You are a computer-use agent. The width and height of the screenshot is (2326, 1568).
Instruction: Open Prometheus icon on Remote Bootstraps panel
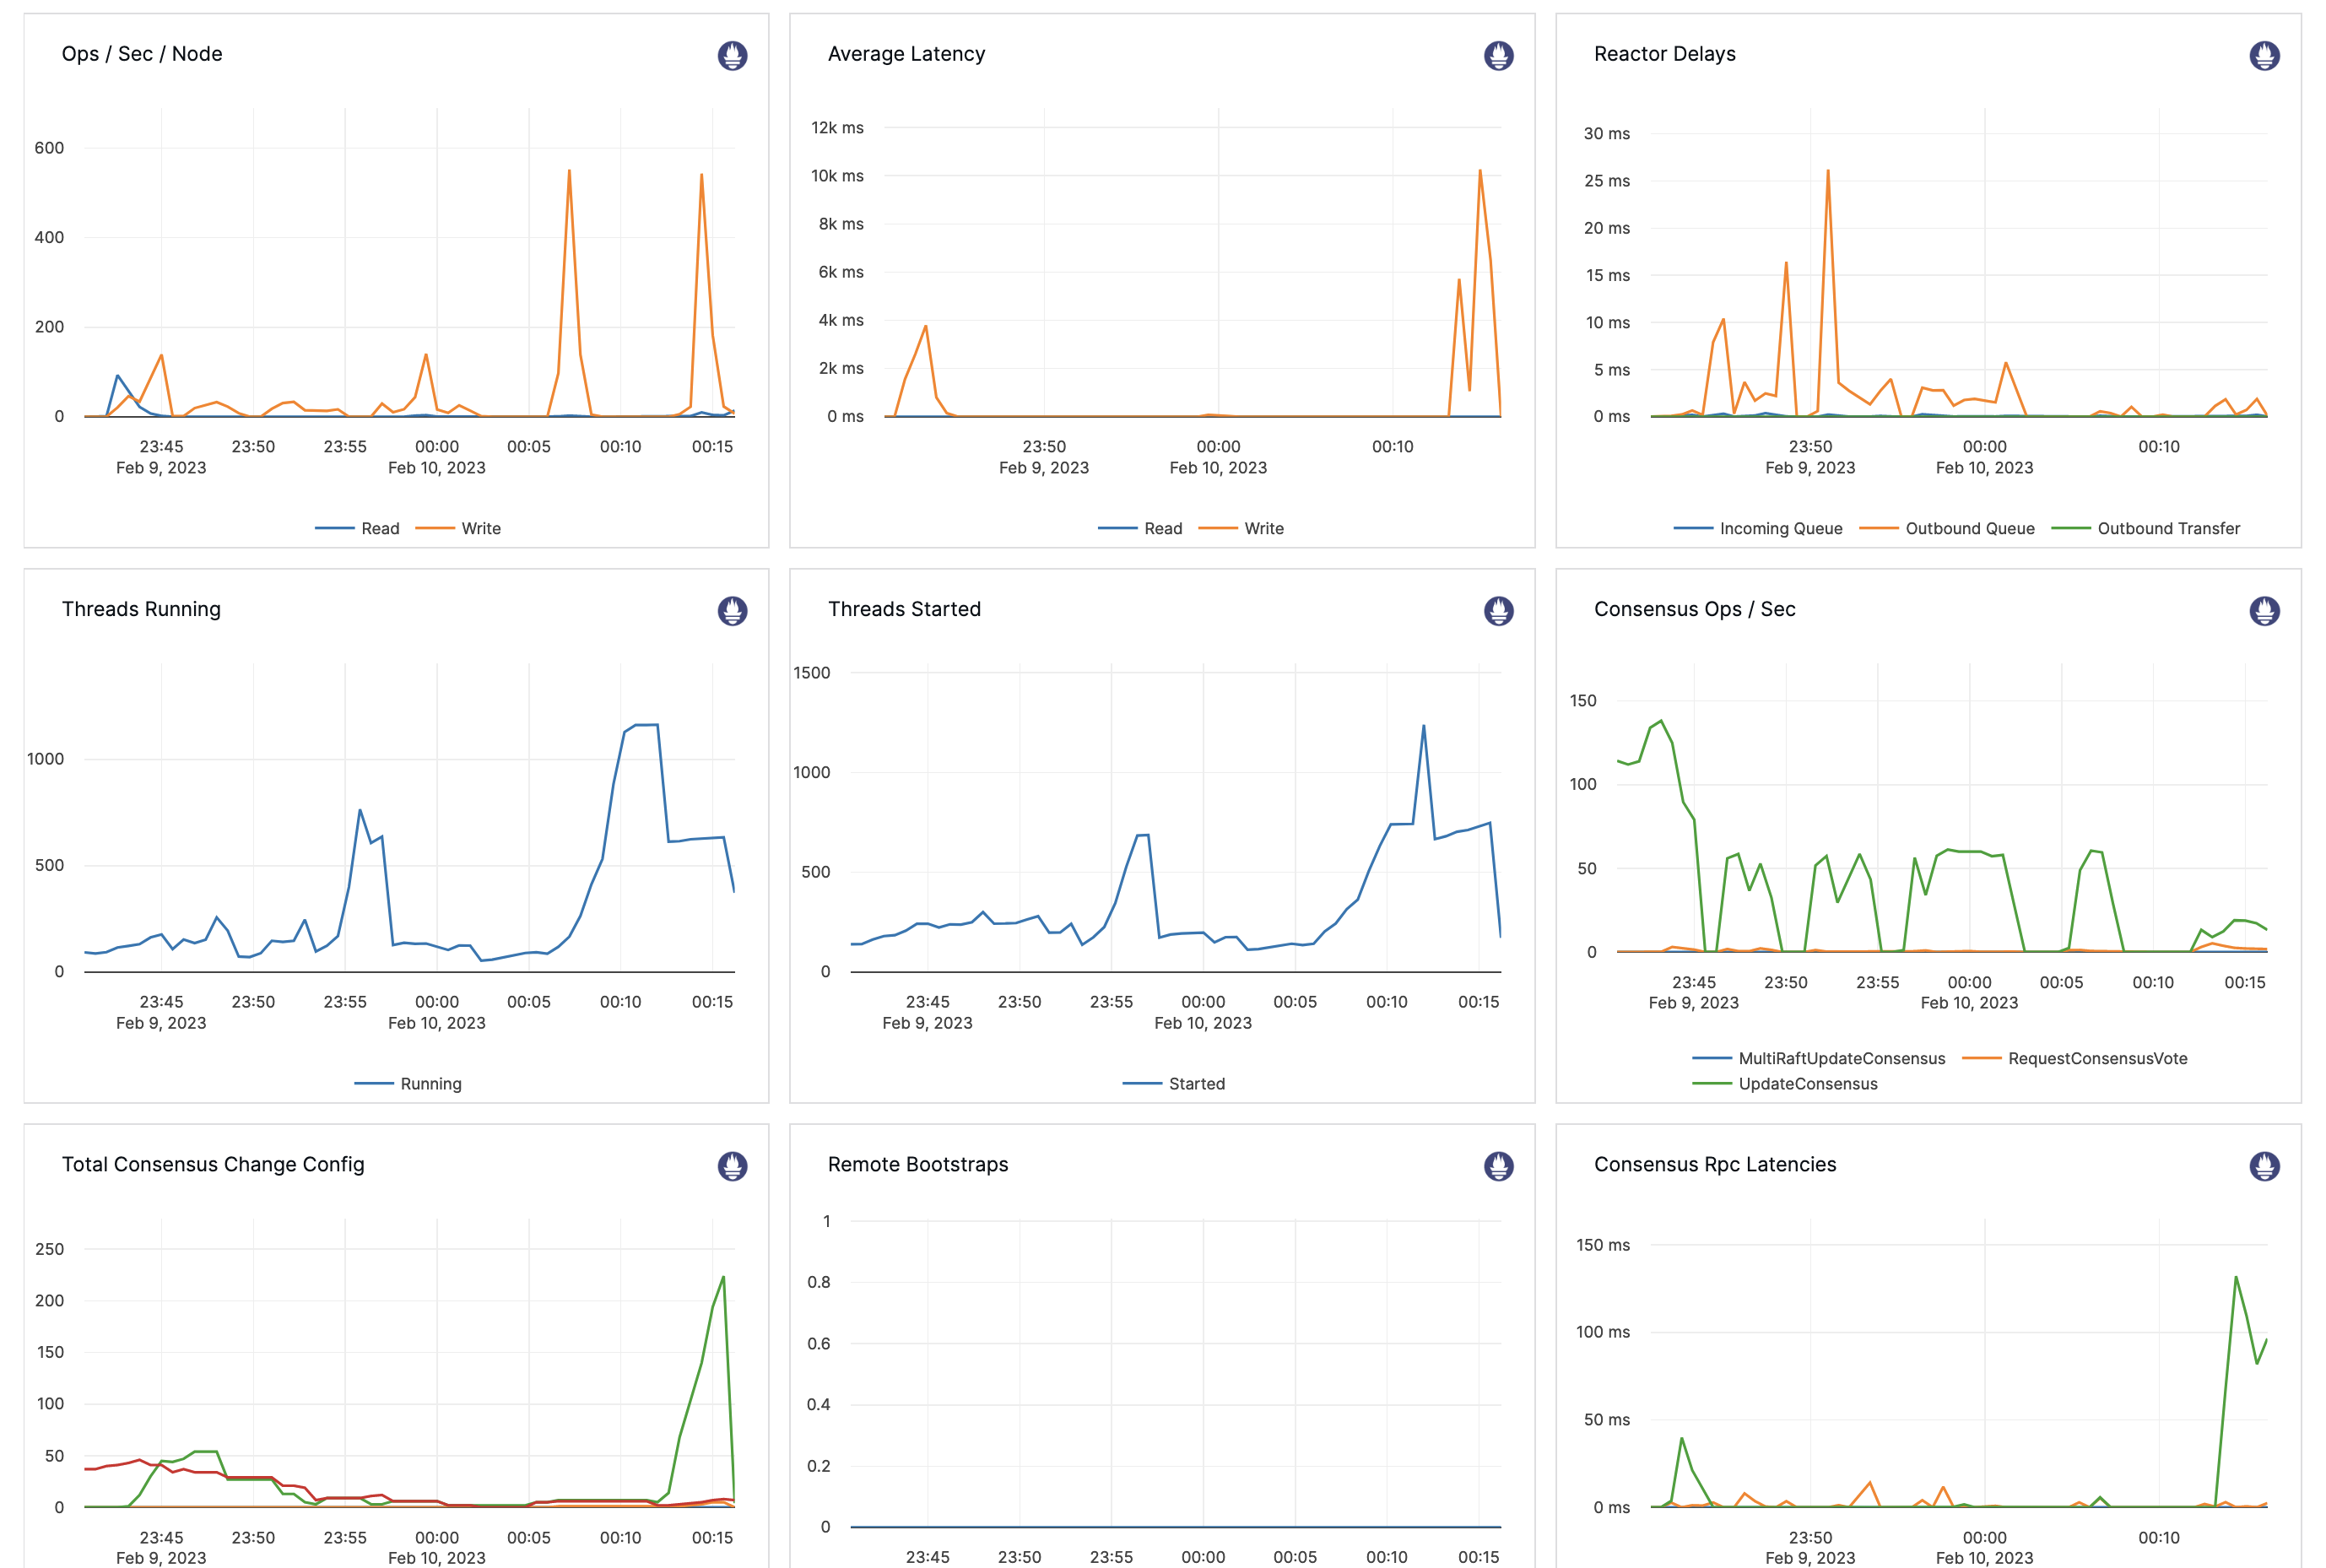(x=1498, y=1165)
